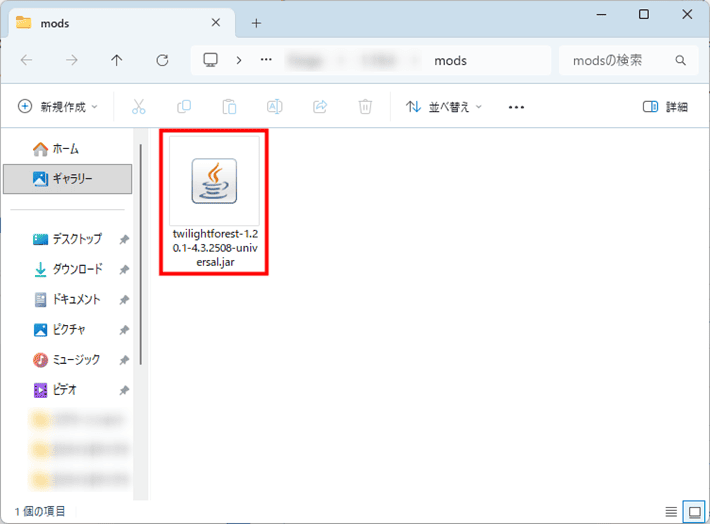Click the search magnifier icon
Viewport: 710px width, 524px height.
pyautogui.click(x=680, y=60)
